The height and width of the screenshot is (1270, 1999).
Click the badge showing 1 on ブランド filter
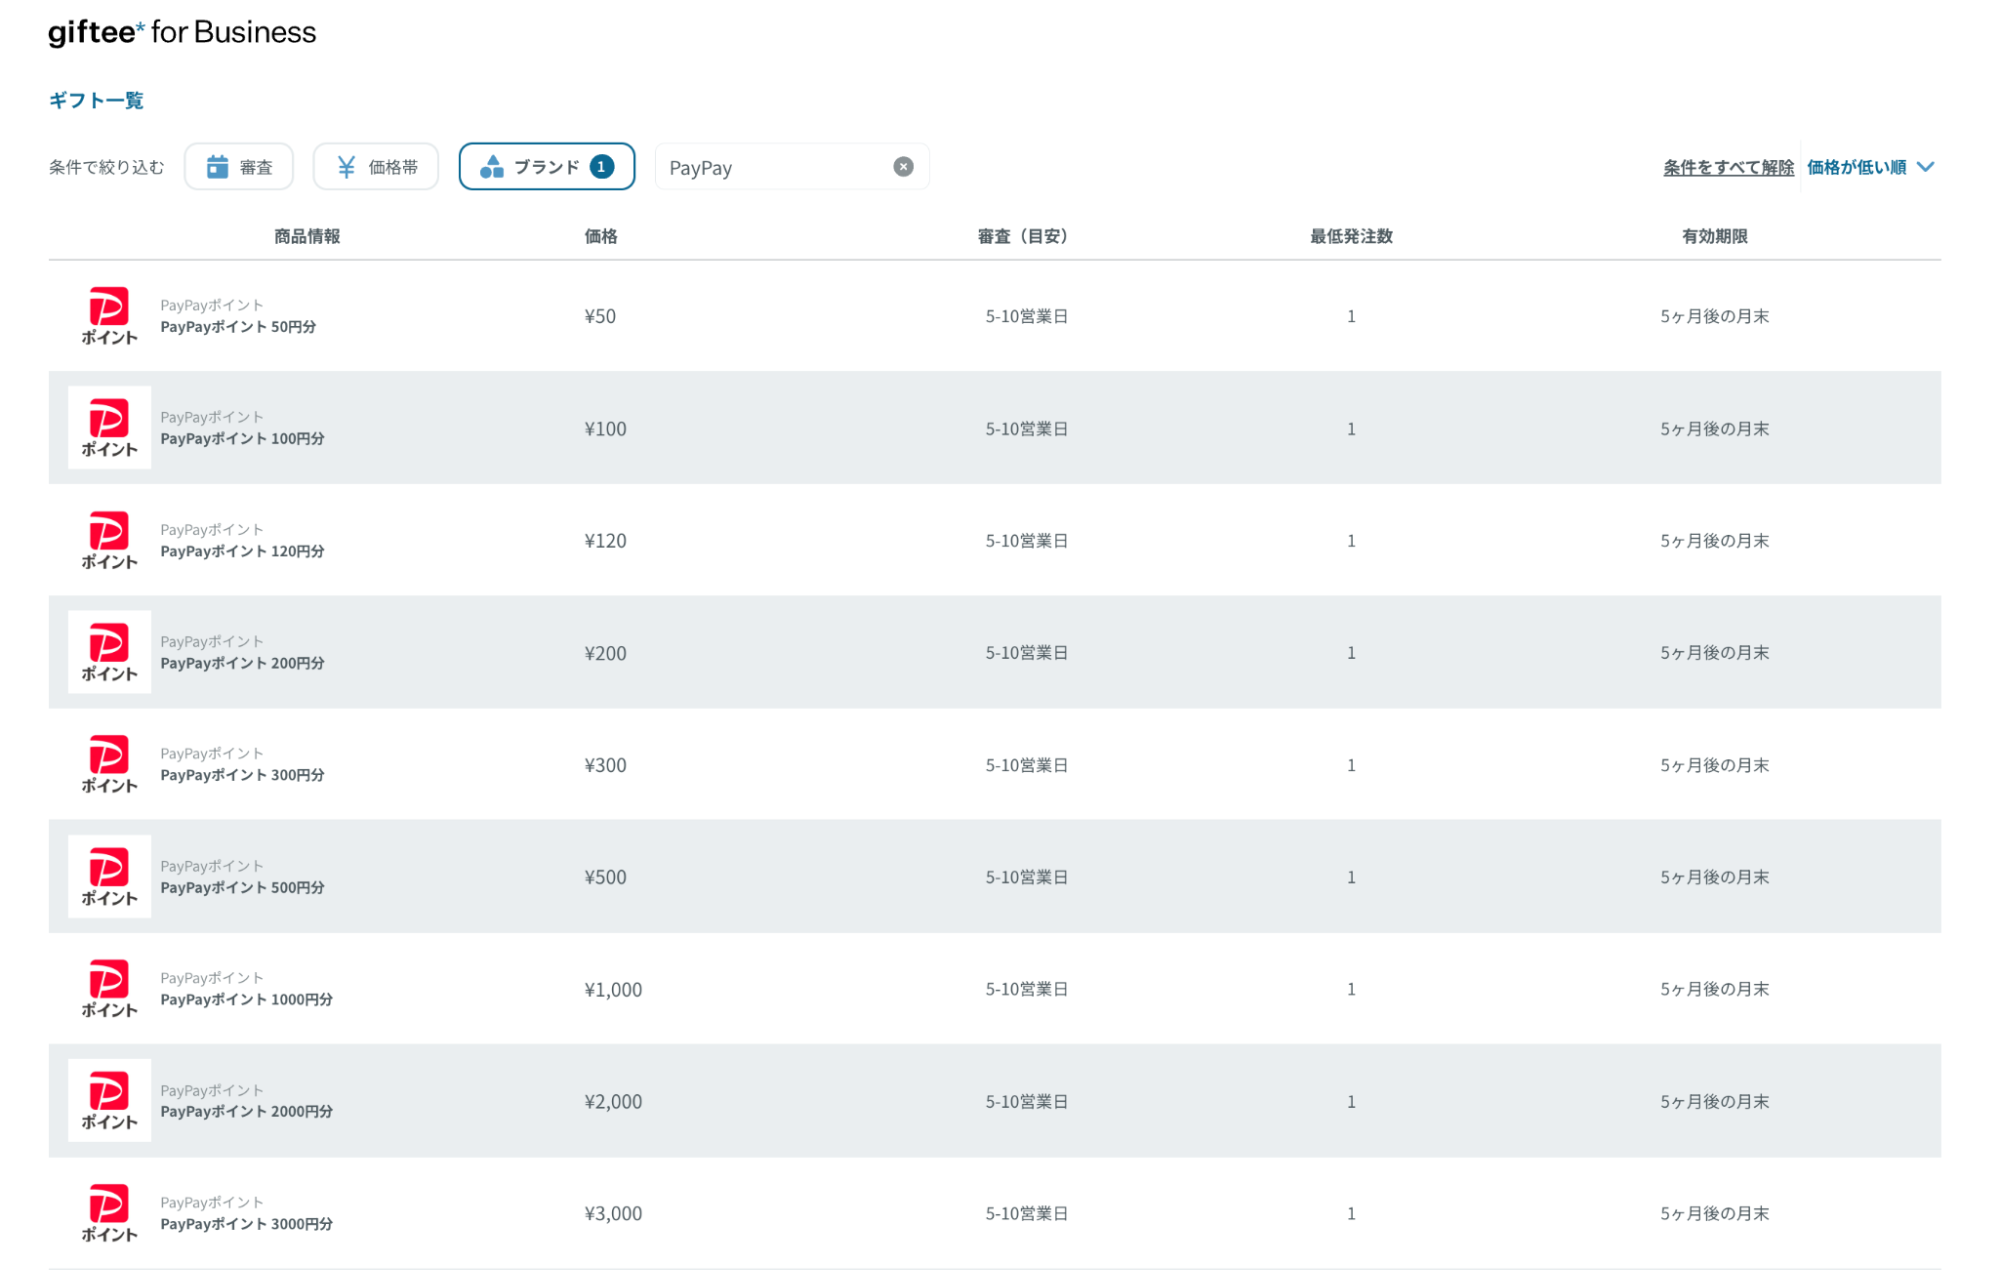[601, 166]
